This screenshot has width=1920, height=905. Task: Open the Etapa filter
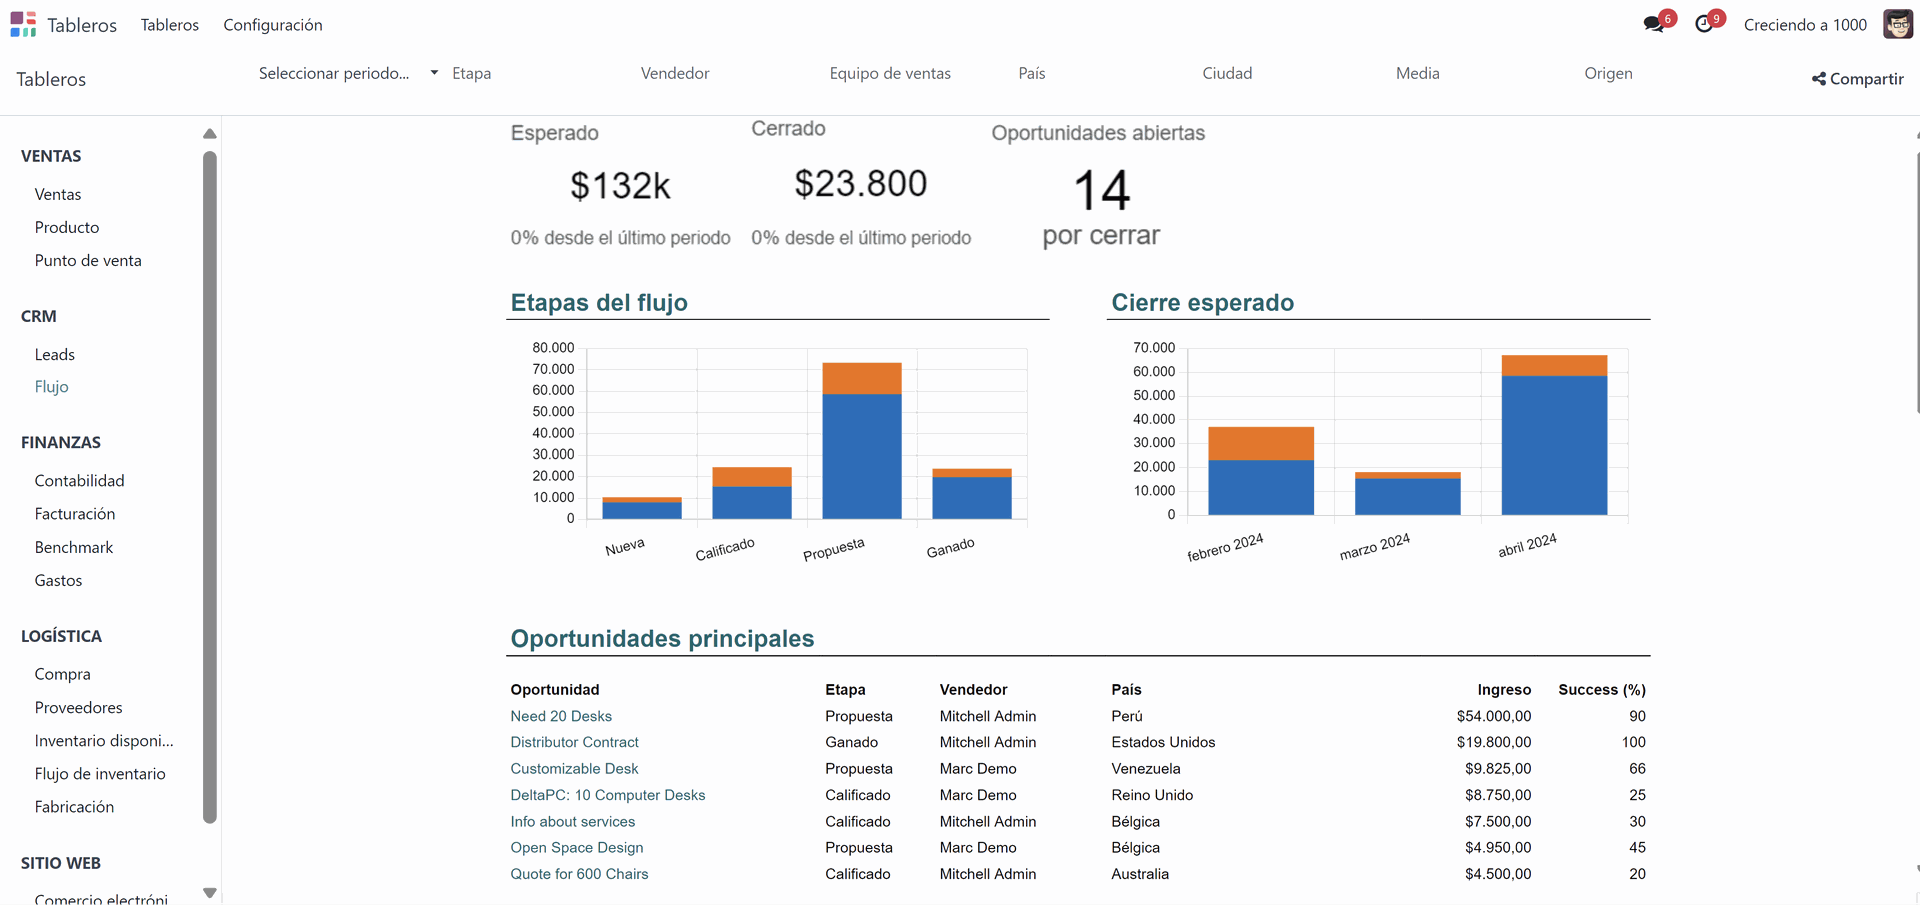tap(472, 72)
